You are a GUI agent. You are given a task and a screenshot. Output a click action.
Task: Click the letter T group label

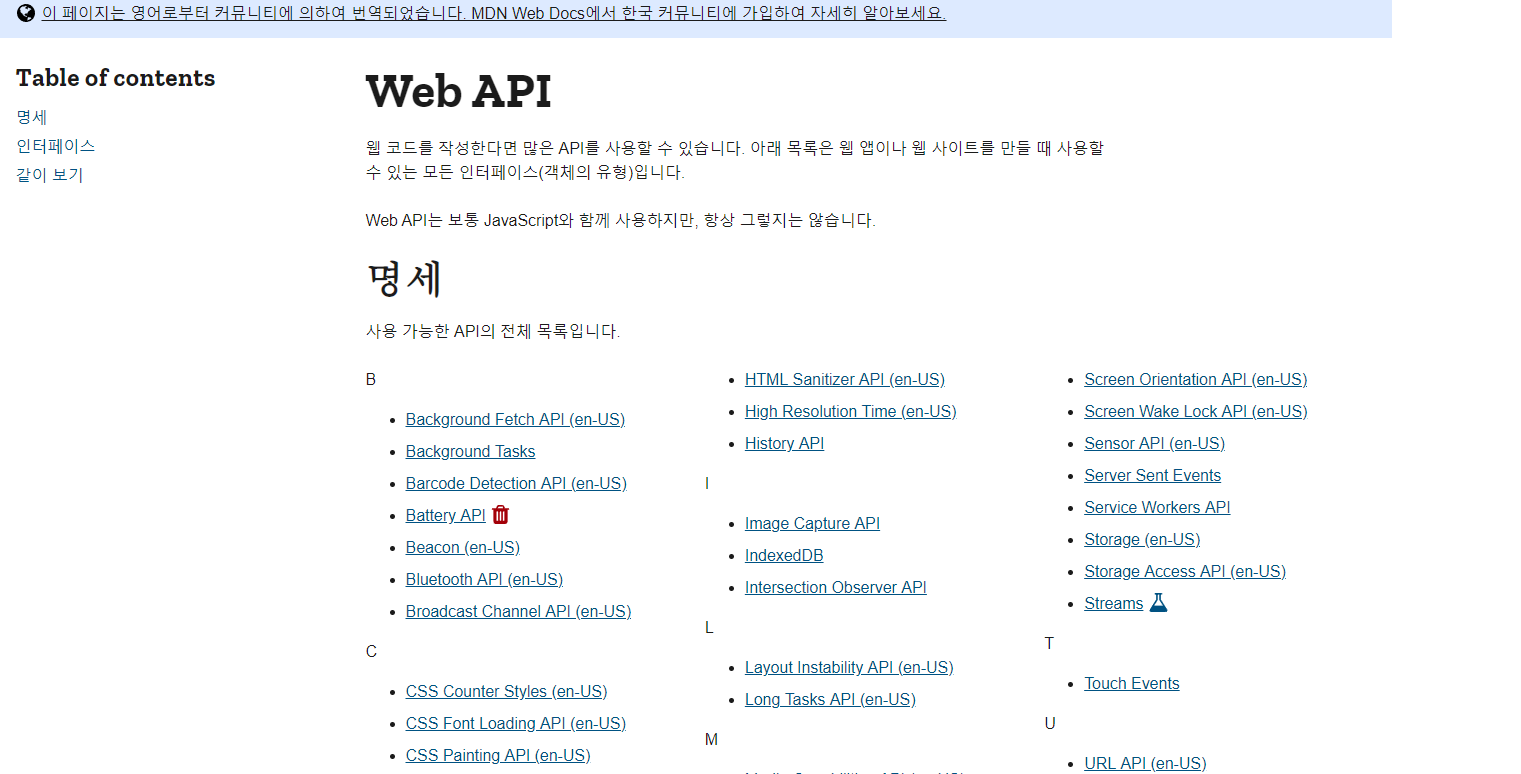click(x=1049, y=643)
